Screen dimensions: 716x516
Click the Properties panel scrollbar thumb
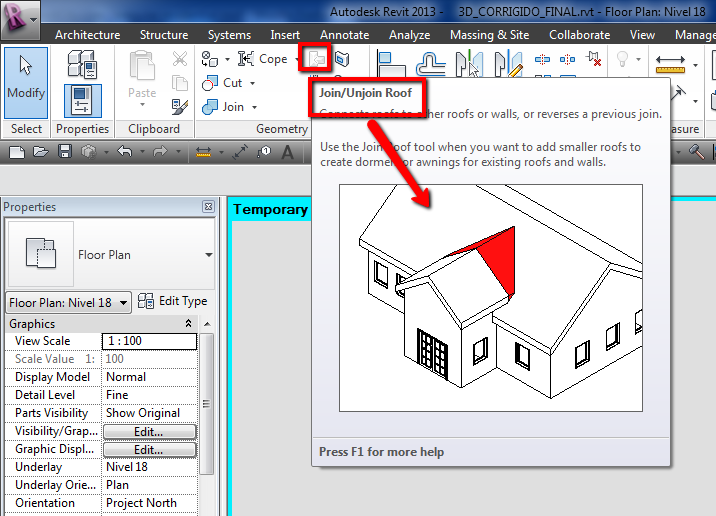(206, 404)
